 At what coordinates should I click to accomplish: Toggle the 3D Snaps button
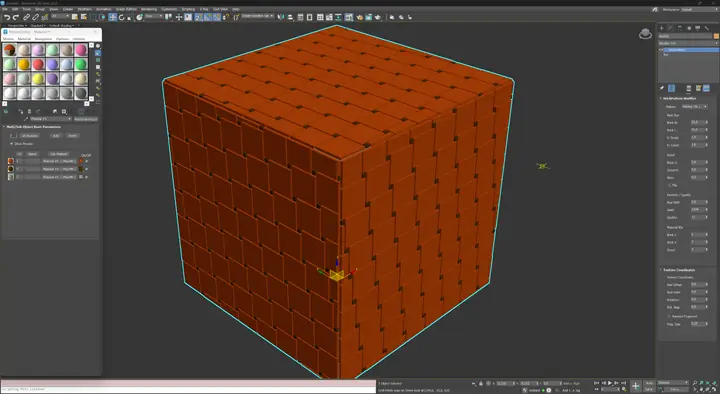(x=198, y=17)
